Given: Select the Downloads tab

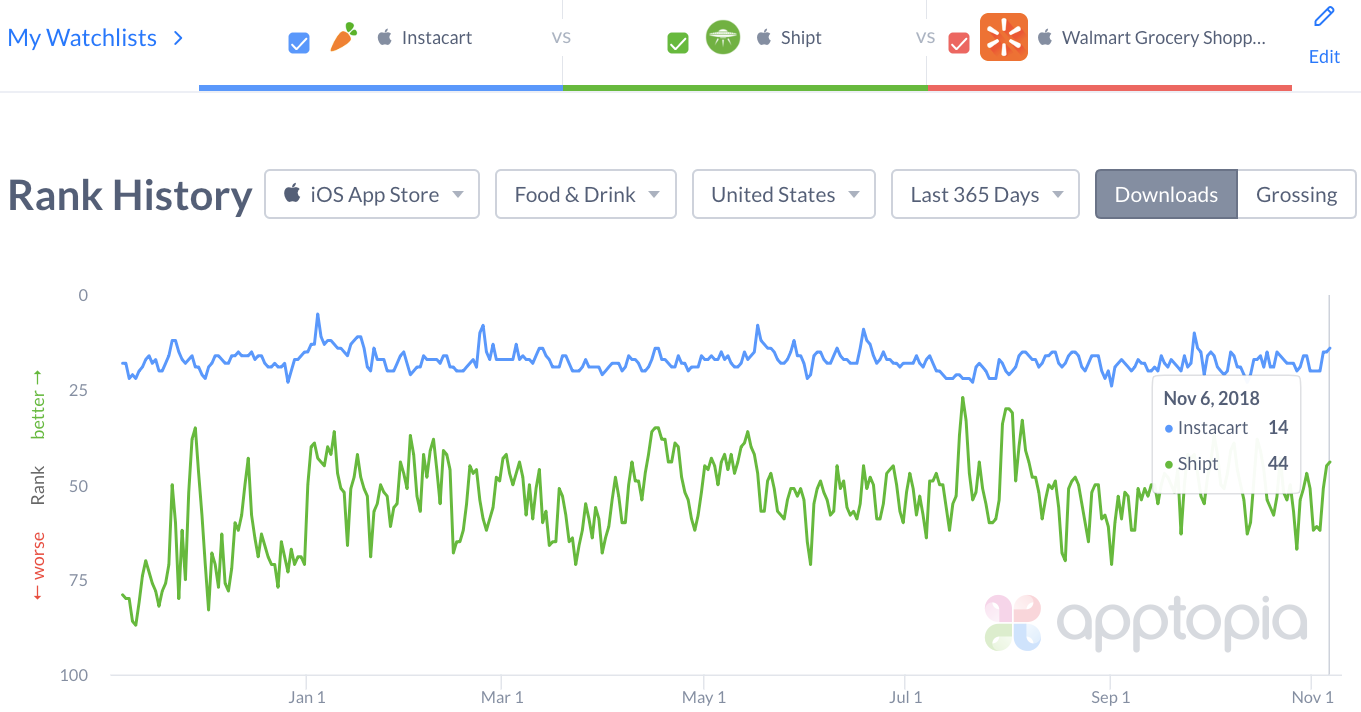Looking at the screenshot, I should pos(1166,194).
